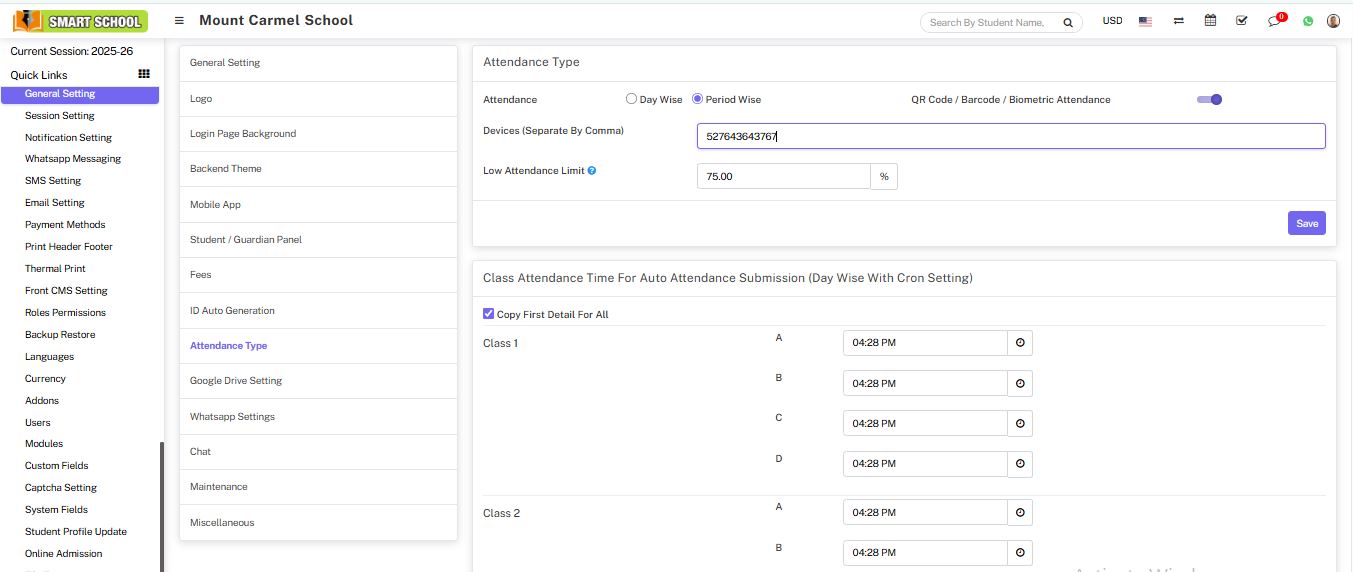Click the WhatsApp icon in header

click(1308, 21)
